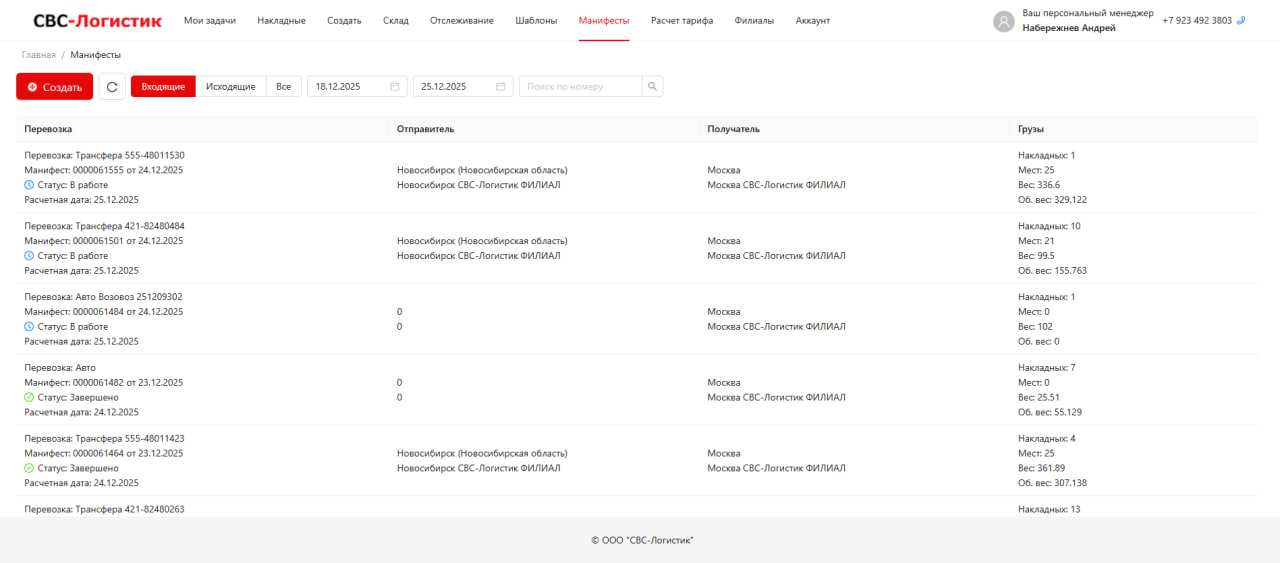Open the end date picker field
The width and height of the screenshot is (1280, 563).
454,87
